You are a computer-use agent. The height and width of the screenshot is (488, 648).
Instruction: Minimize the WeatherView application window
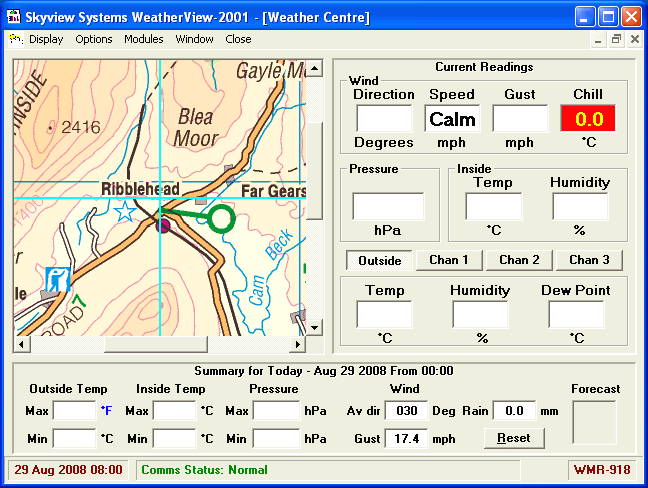585,17
